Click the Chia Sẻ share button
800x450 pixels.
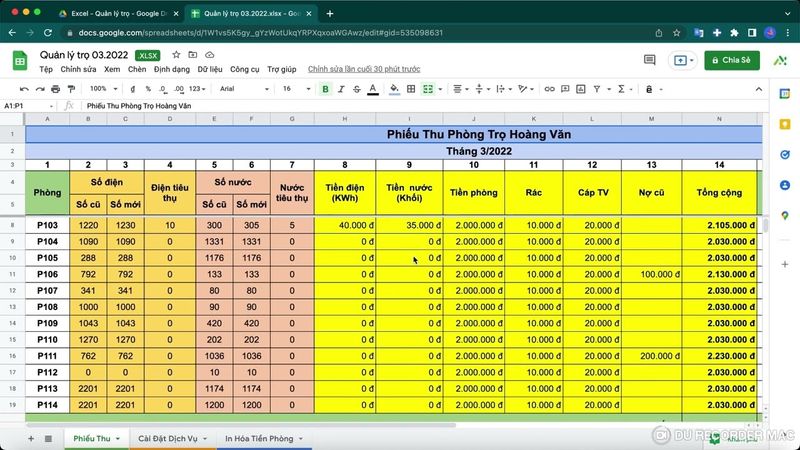click(732, 60)
